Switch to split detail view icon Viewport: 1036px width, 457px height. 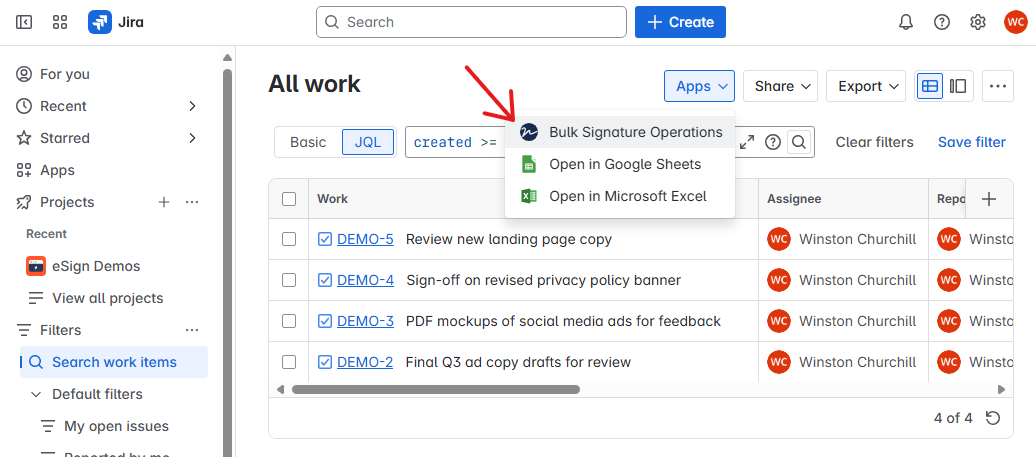958,86
